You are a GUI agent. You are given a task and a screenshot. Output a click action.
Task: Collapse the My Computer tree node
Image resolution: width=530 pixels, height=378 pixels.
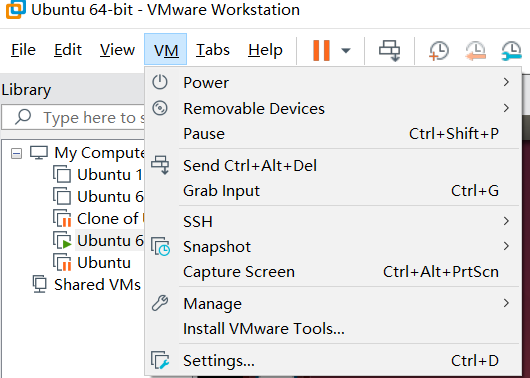tap(16, 154)
